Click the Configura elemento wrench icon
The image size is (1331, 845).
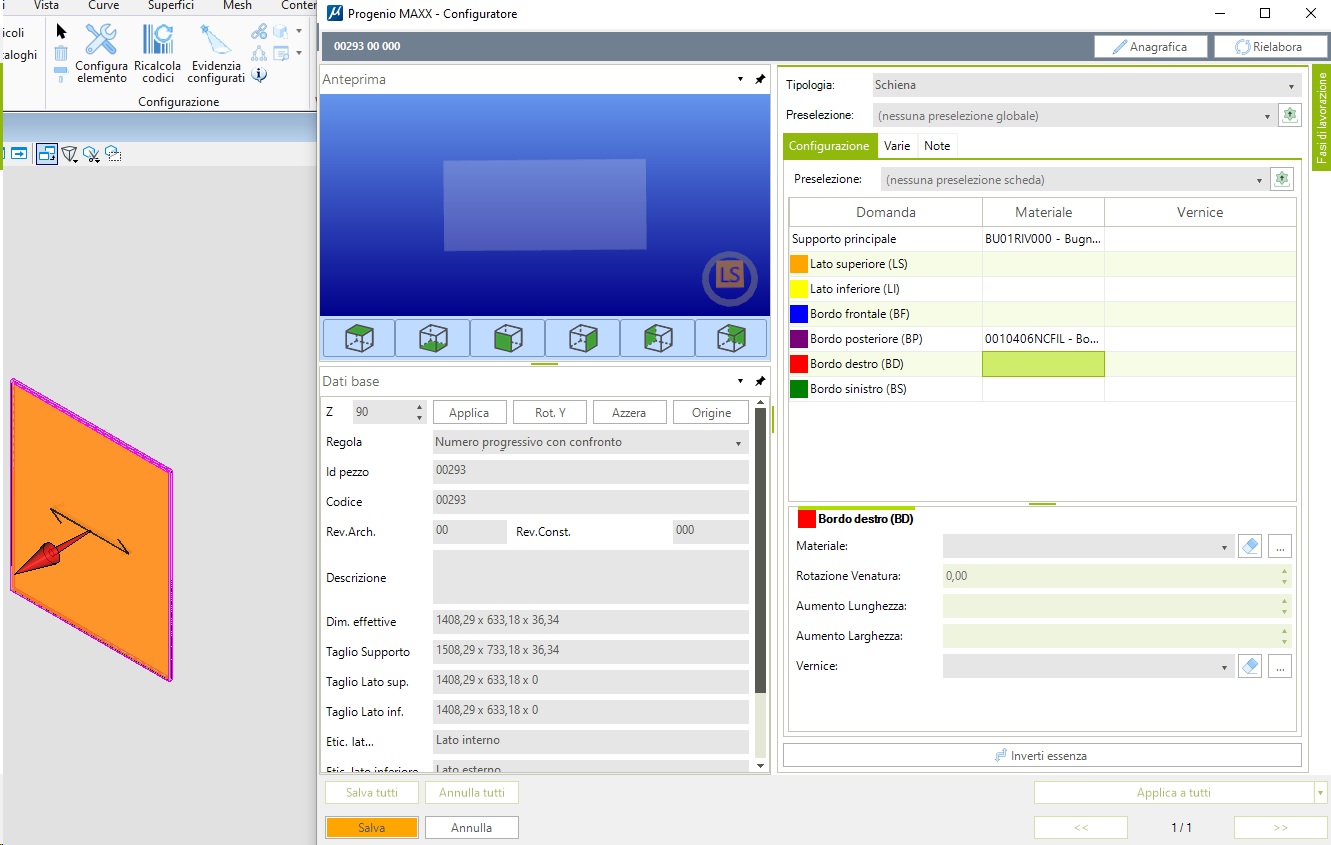coord(101,40)
